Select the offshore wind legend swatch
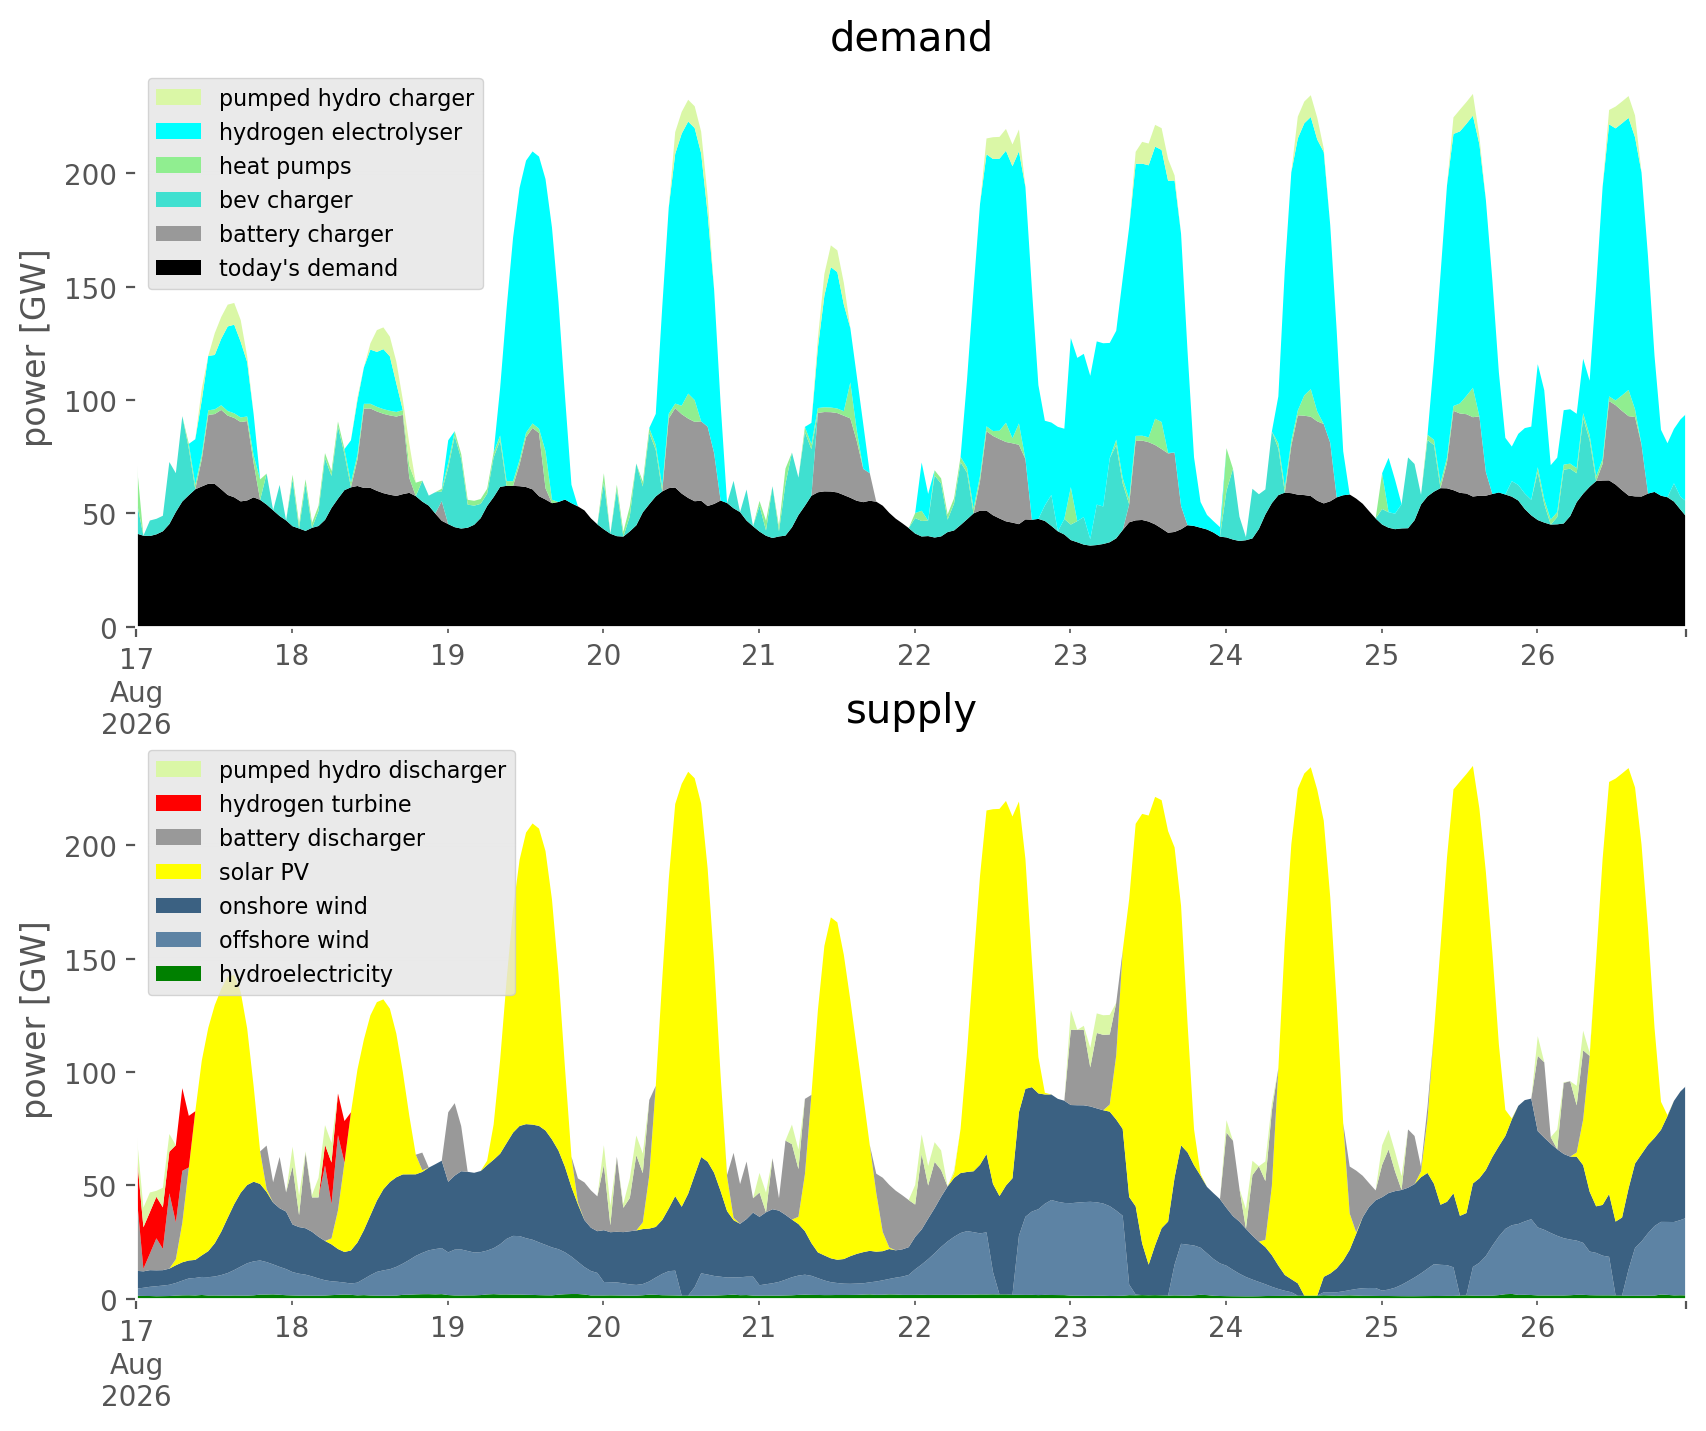1706x1431 pixels. (181, 940)
